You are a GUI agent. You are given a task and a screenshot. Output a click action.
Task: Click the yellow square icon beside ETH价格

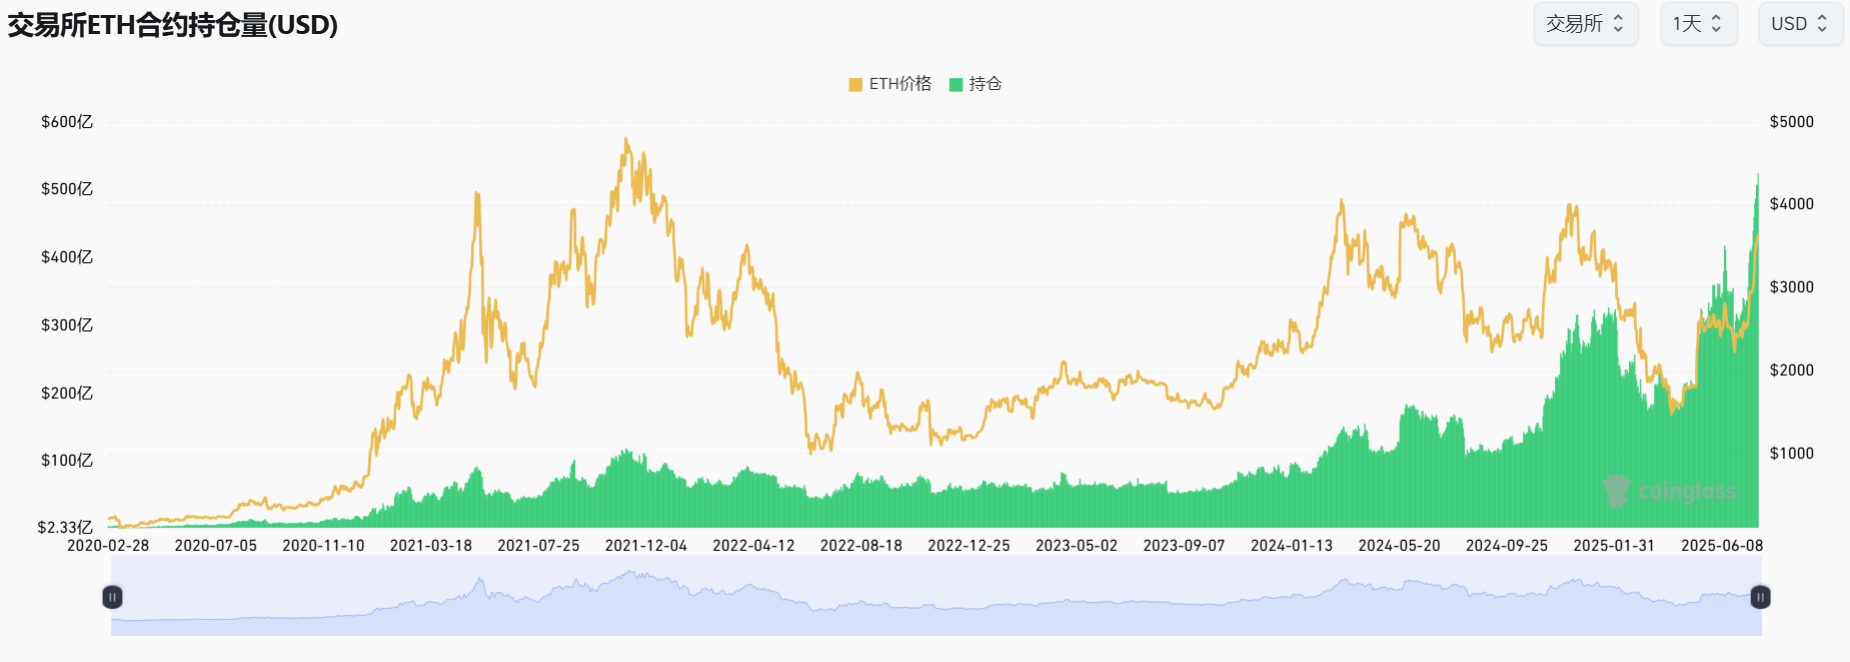853,85
